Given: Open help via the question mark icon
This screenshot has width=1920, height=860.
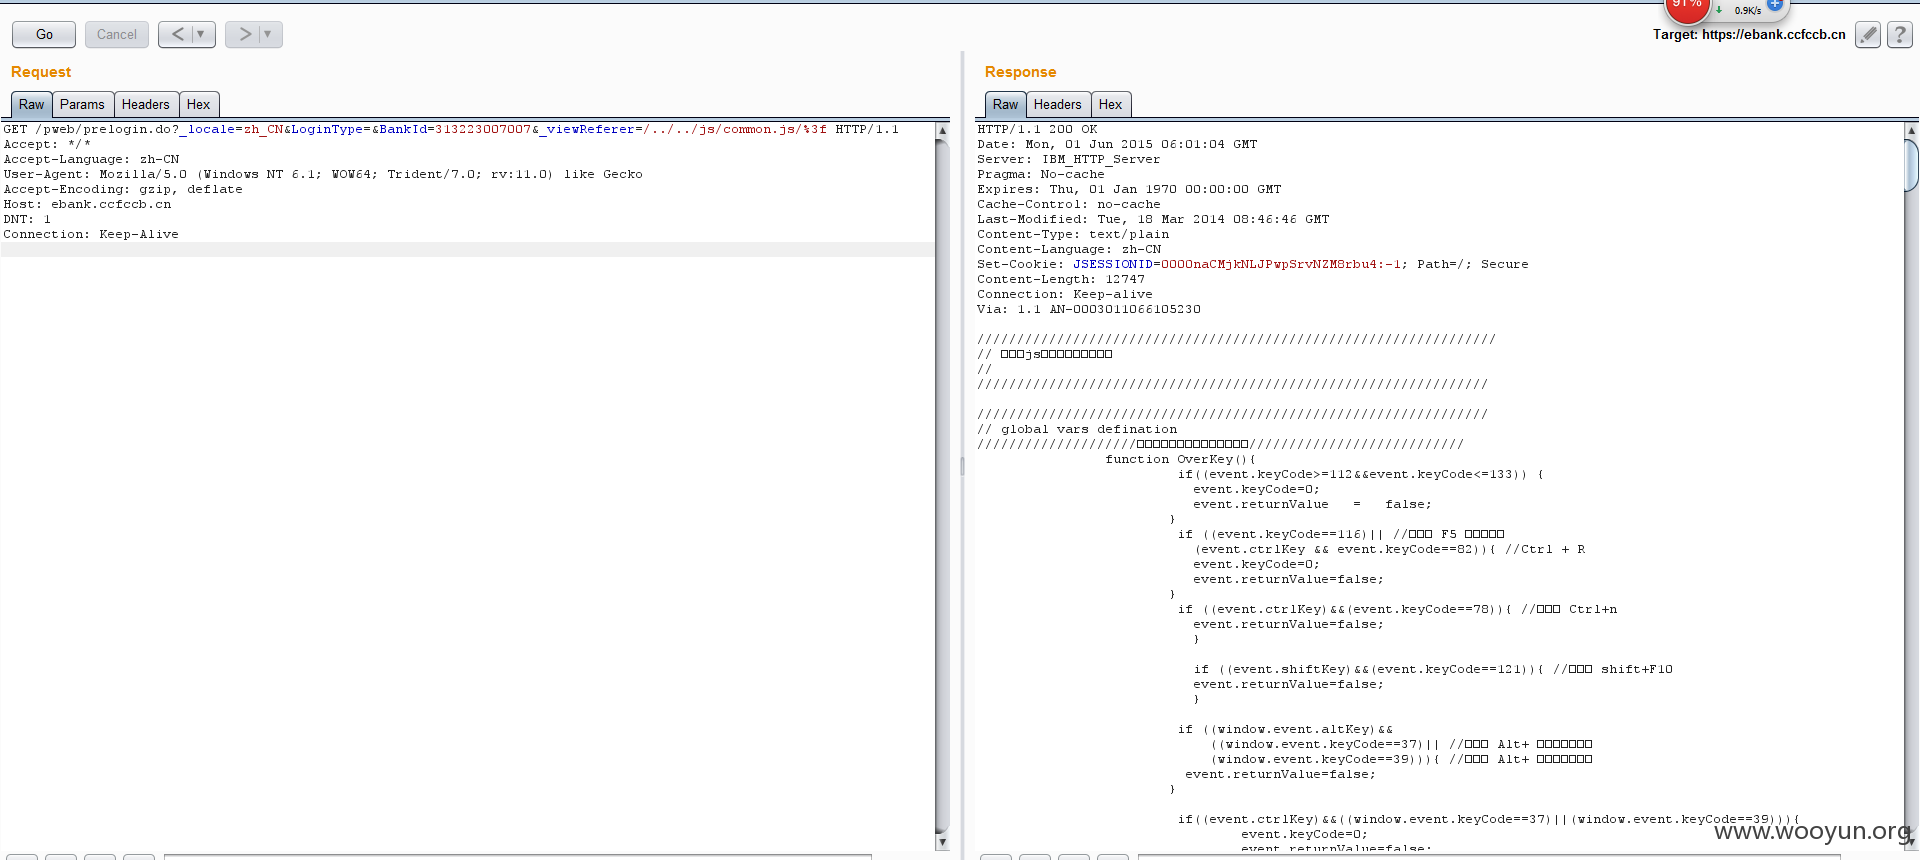Looking at the screenshot, I should 1900,34.
